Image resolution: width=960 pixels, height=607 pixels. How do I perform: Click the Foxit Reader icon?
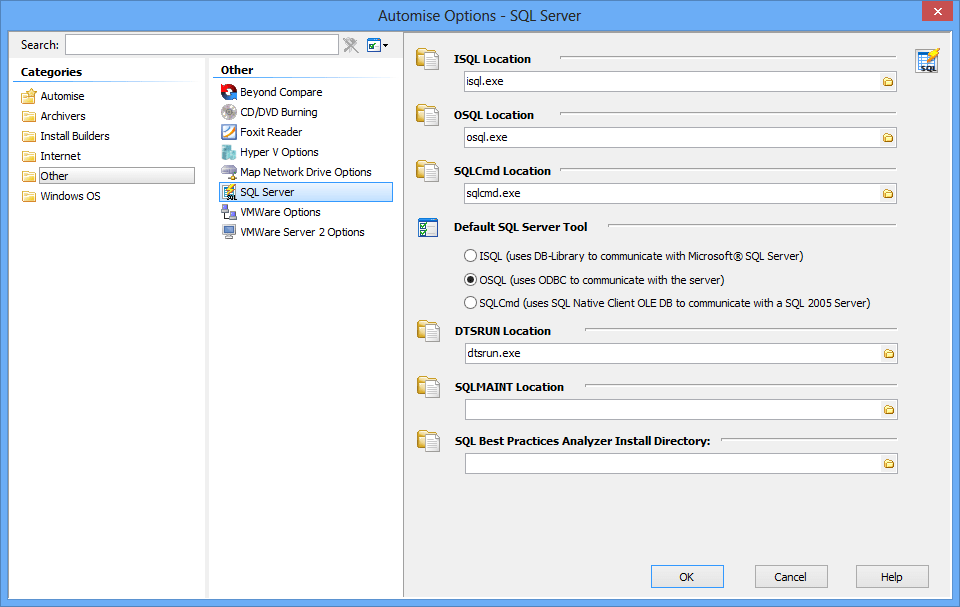[229, 132]
